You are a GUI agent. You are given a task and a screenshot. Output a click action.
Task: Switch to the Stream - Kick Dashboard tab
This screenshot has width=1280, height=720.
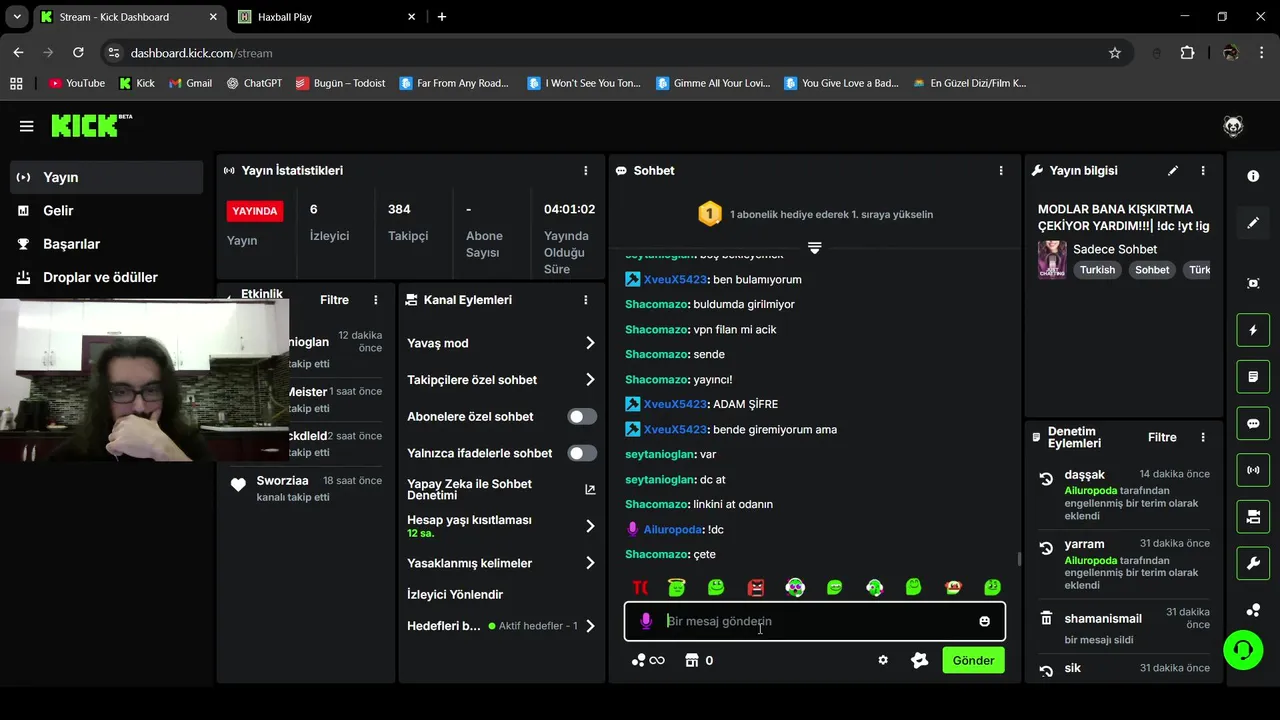(x=128, y=17)
